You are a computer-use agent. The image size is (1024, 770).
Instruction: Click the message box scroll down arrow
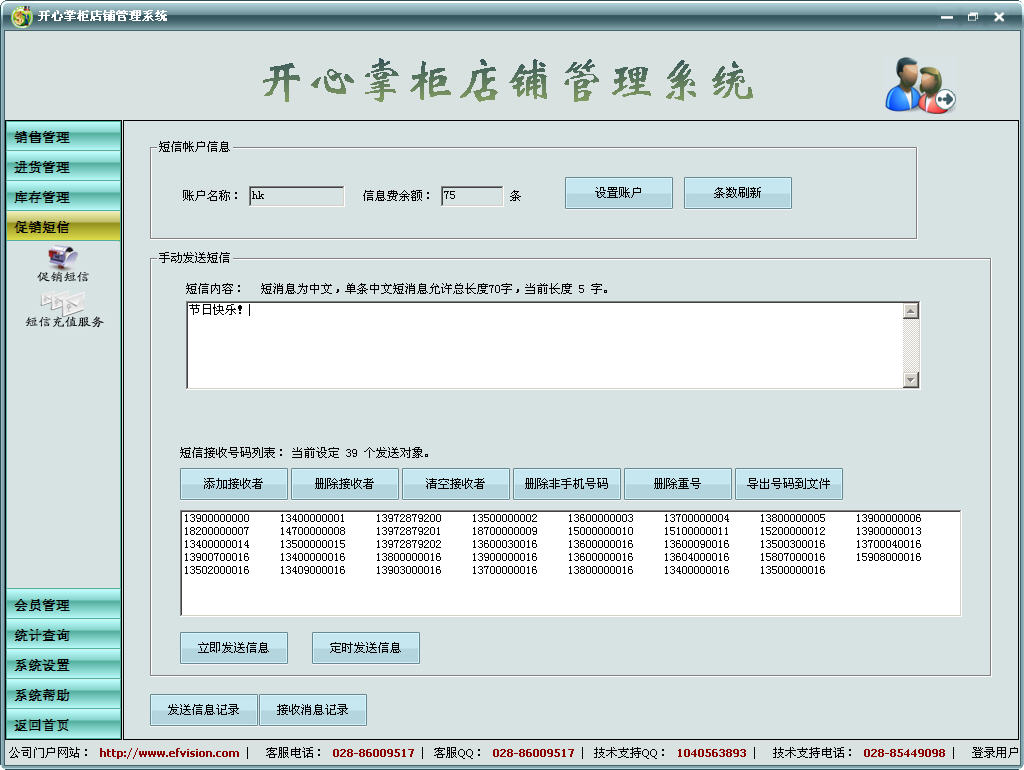911,379
